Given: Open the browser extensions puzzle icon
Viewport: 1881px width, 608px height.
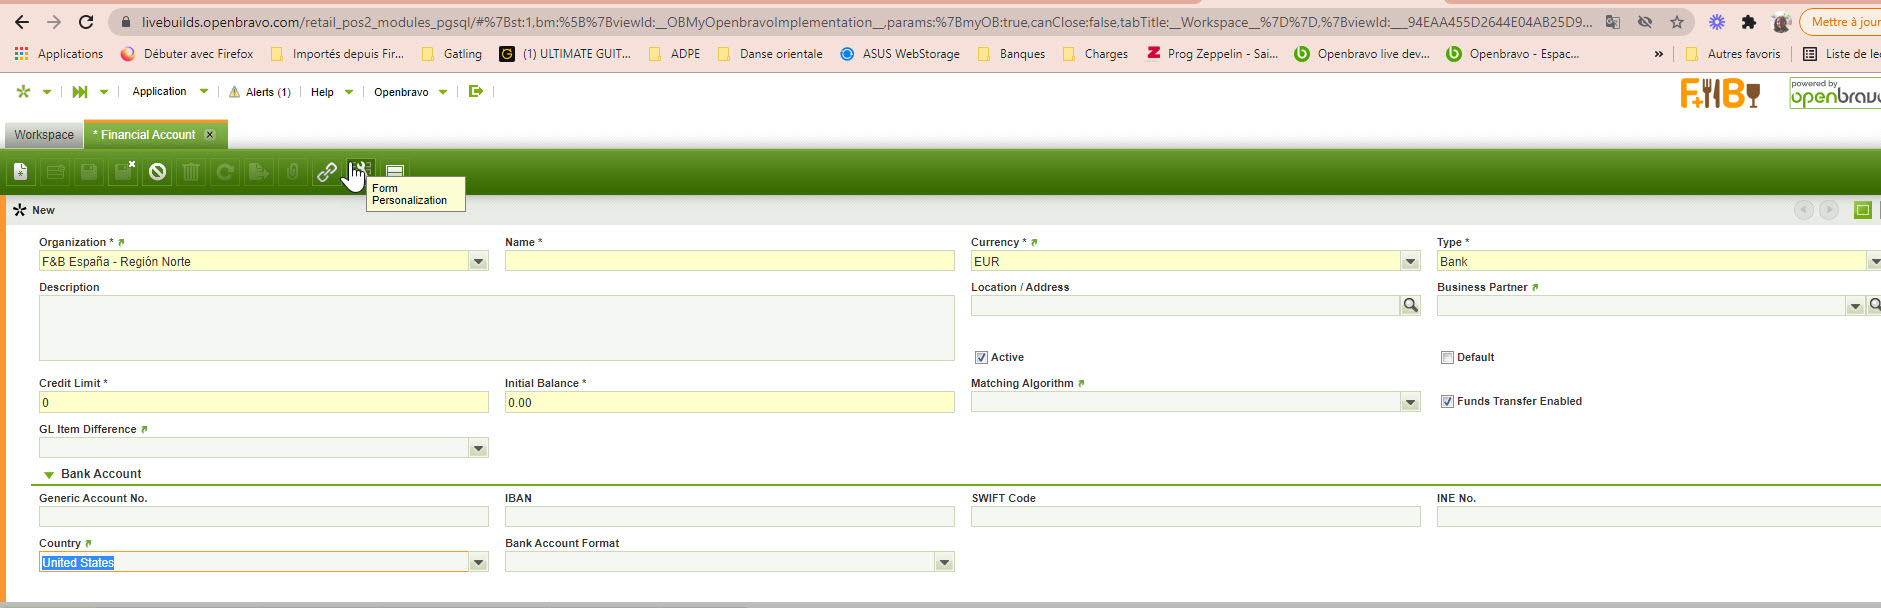Looking at the screenshot, I should pos(1748,21).
